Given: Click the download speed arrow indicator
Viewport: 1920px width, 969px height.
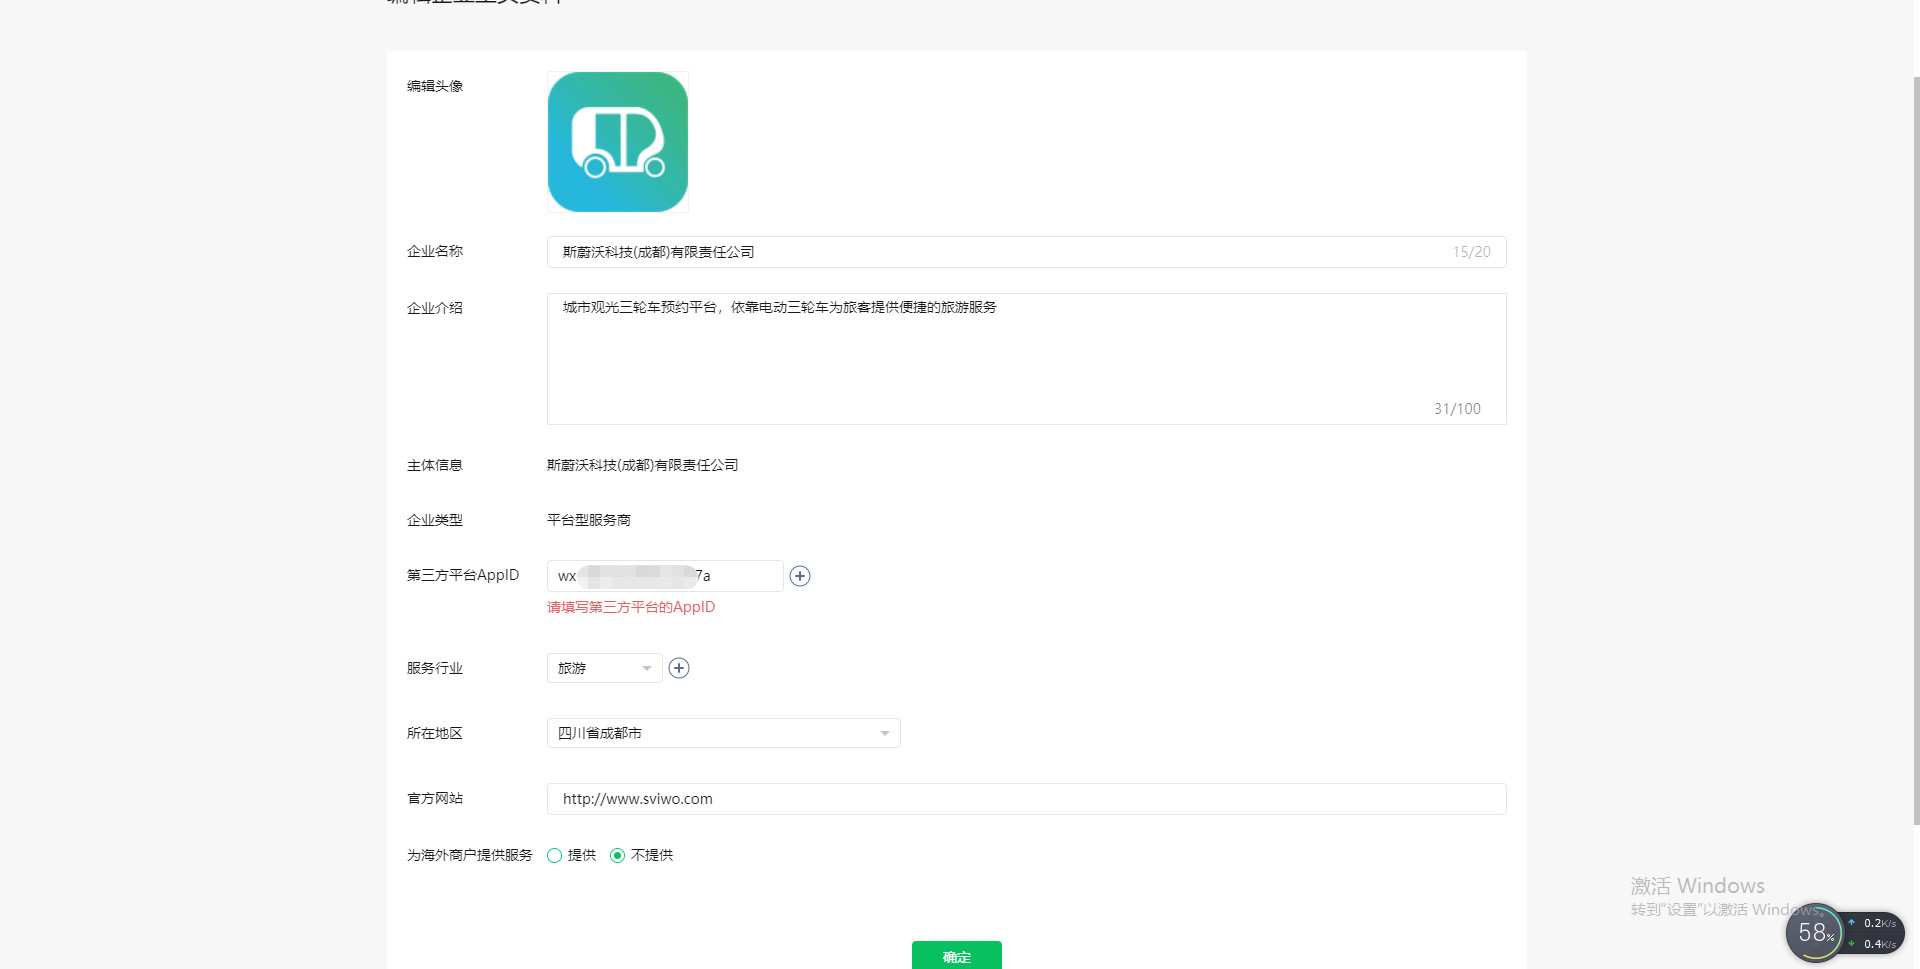Looking at the screenshot, I should coord(1852,944).
